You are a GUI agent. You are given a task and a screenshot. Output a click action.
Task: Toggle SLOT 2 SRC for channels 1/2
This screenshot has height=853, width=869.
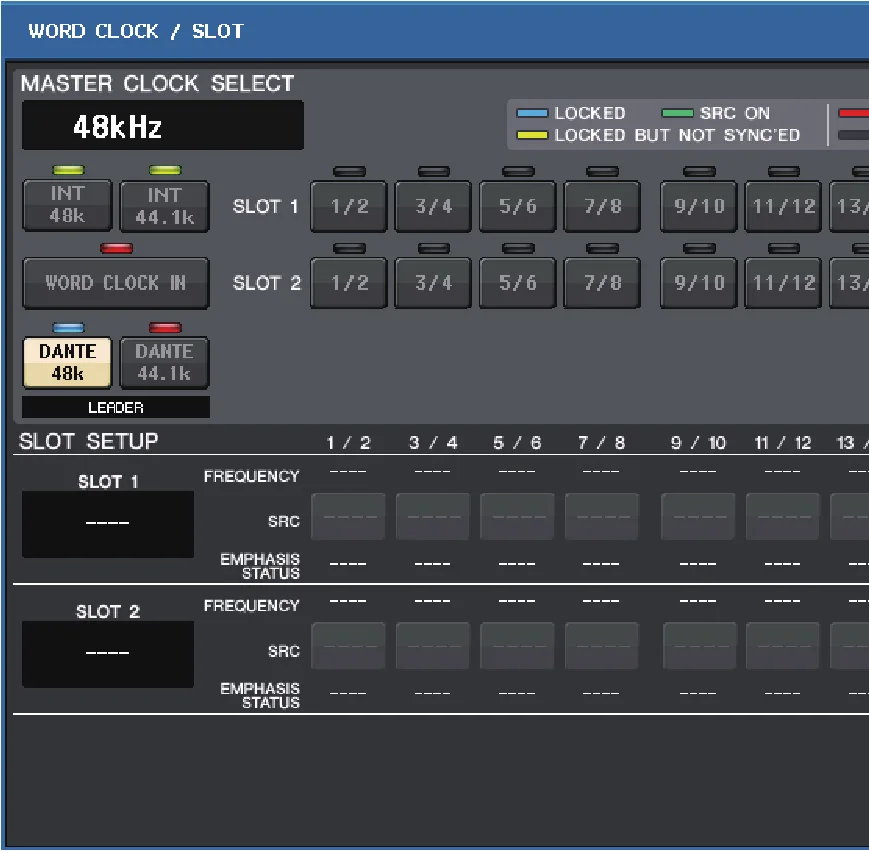coord(348,646)
